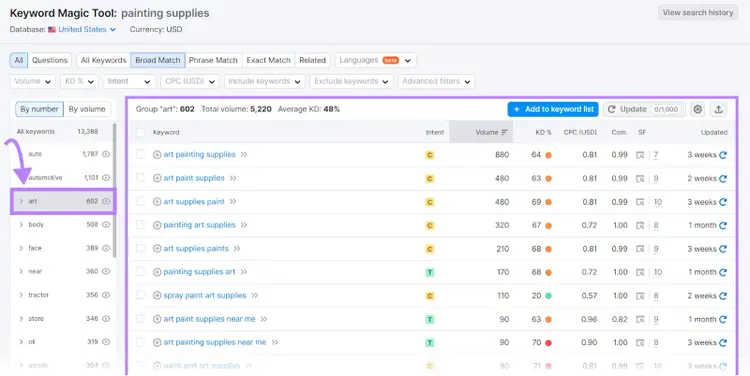Expand the 'face' keyword group
Screen dimensions: 750x376
[21, 248]
